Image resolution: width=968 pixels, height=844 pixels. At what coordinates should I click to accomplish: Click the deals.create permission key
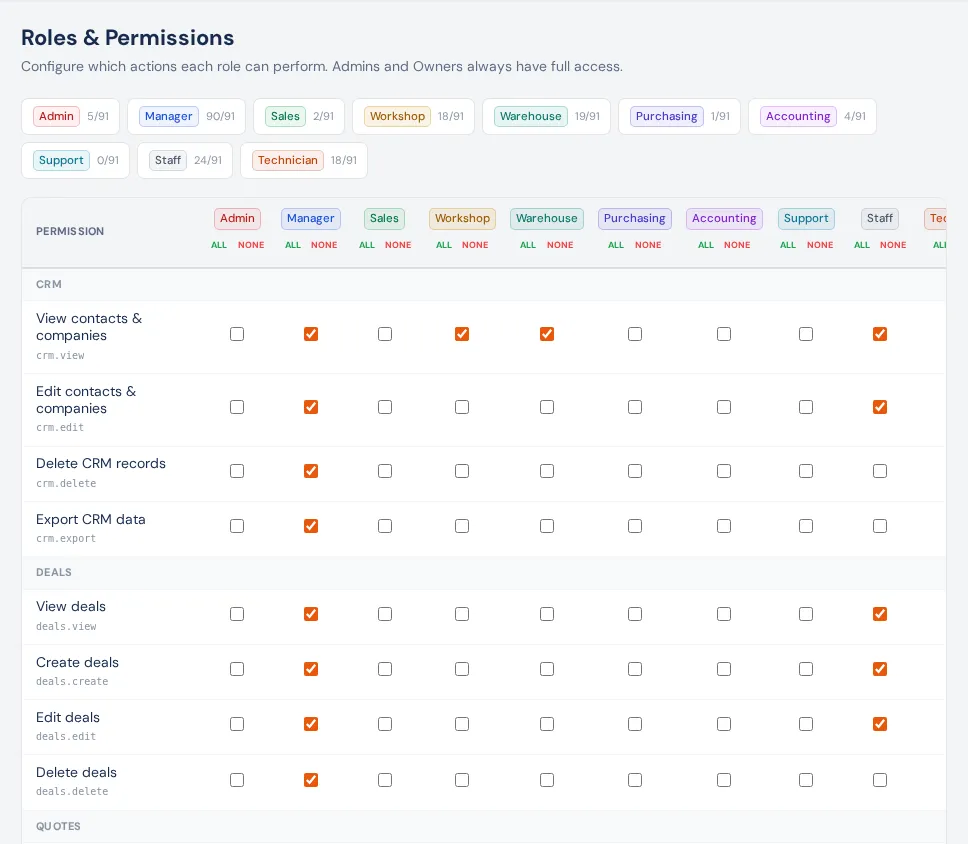(72, 681)
